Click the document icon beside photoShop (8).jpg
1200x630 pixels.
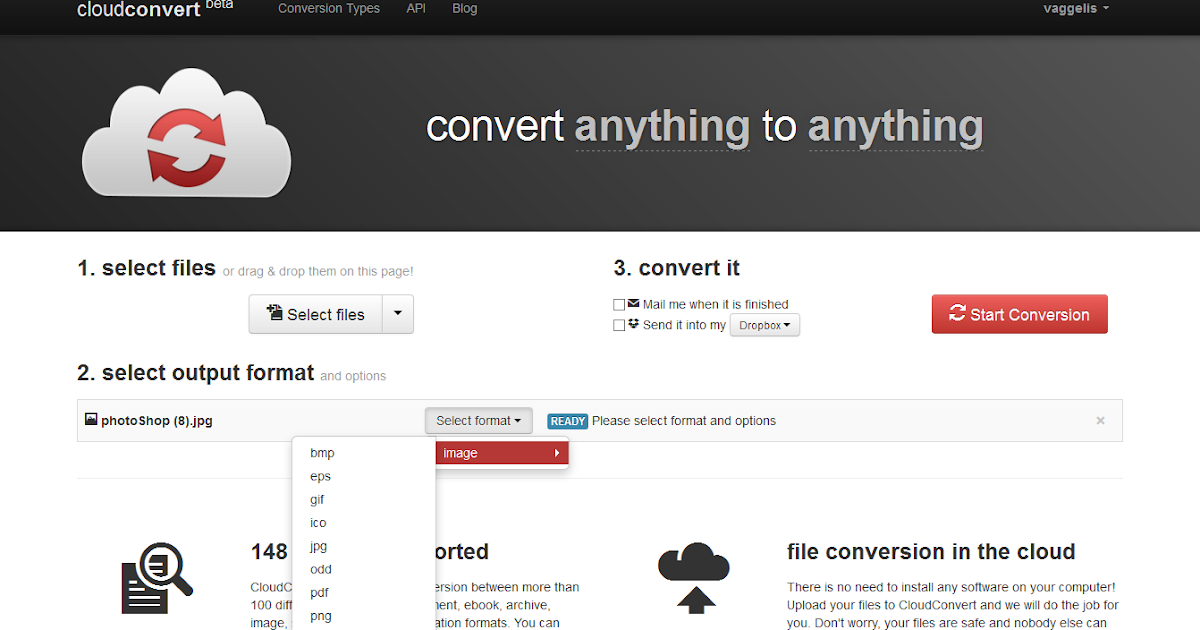coord(91,420)
